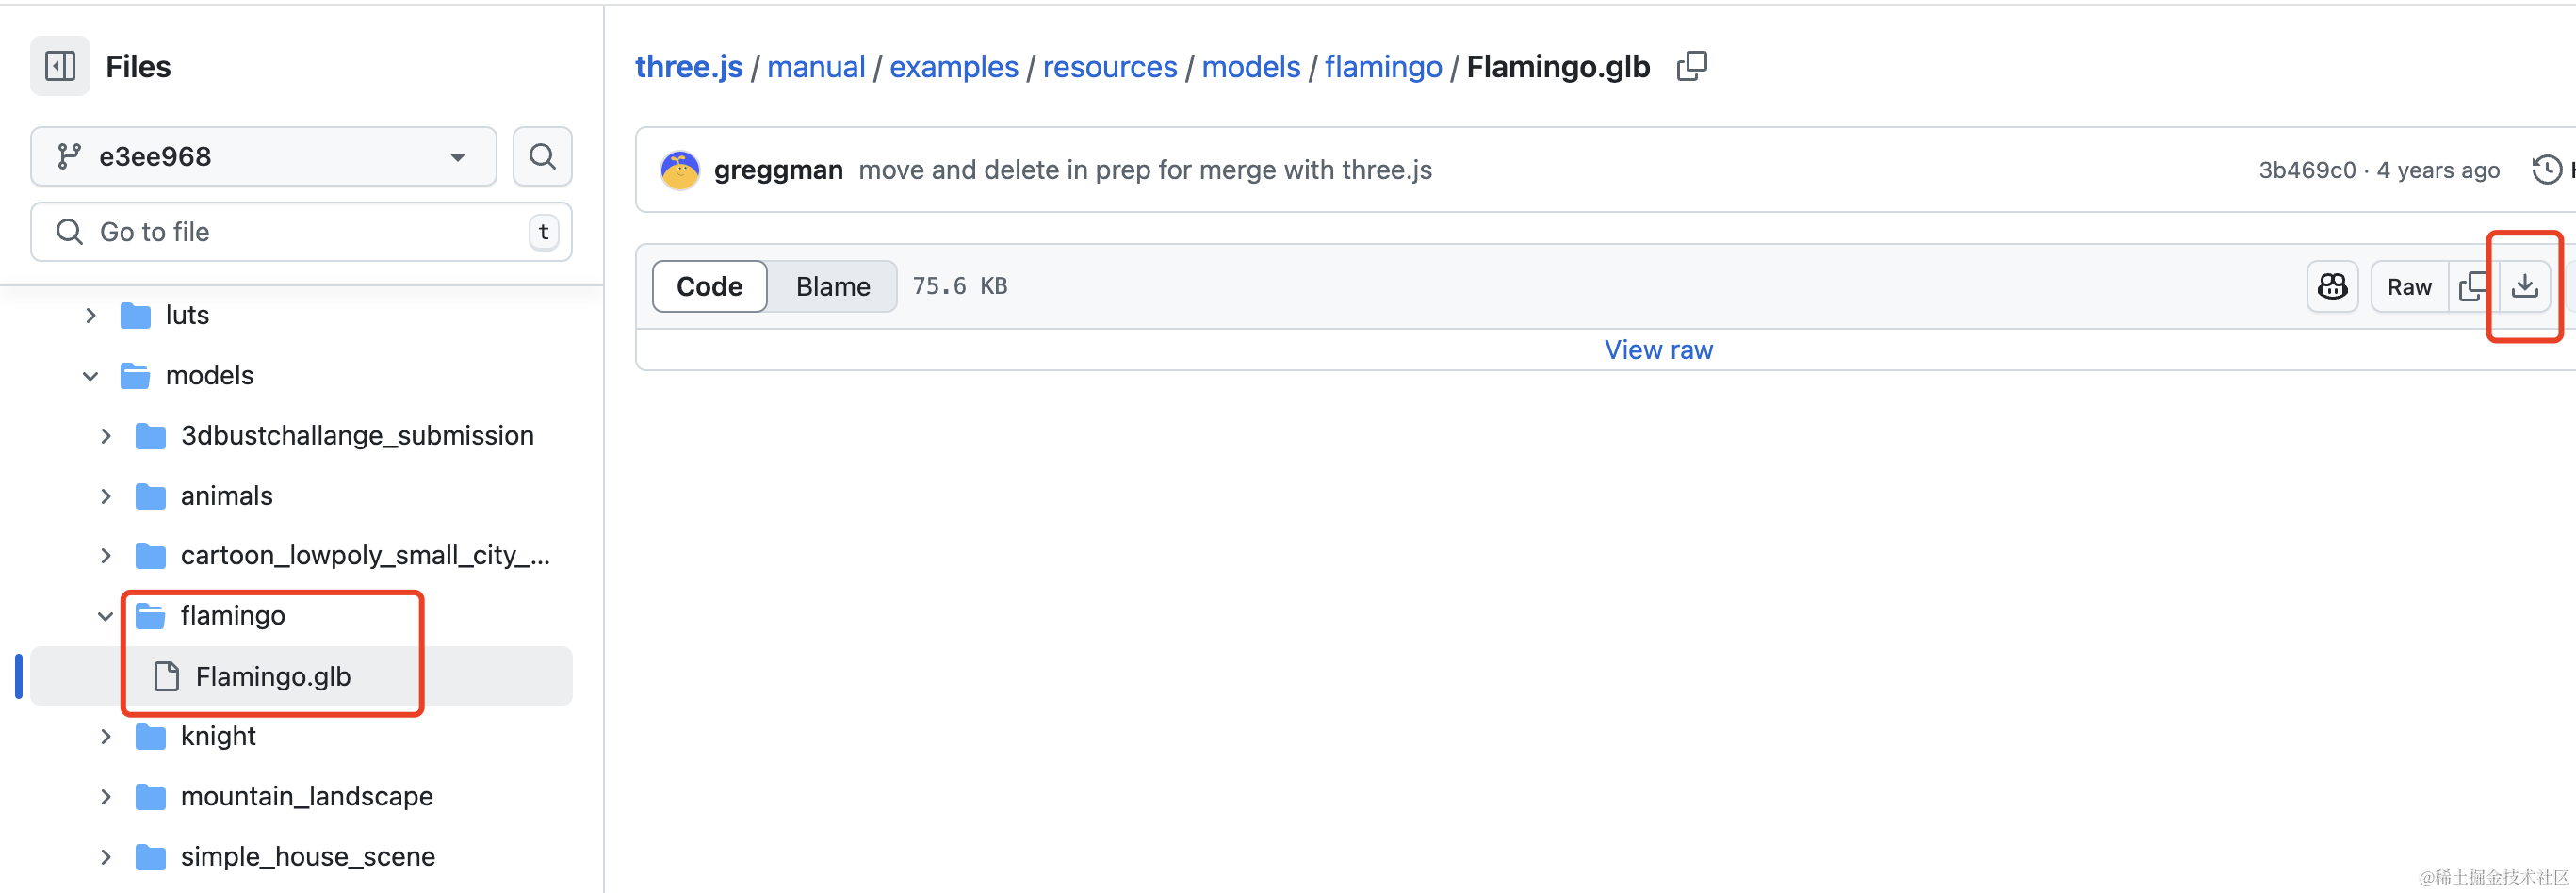Click the luts folder icon

[x=135, y=316]
